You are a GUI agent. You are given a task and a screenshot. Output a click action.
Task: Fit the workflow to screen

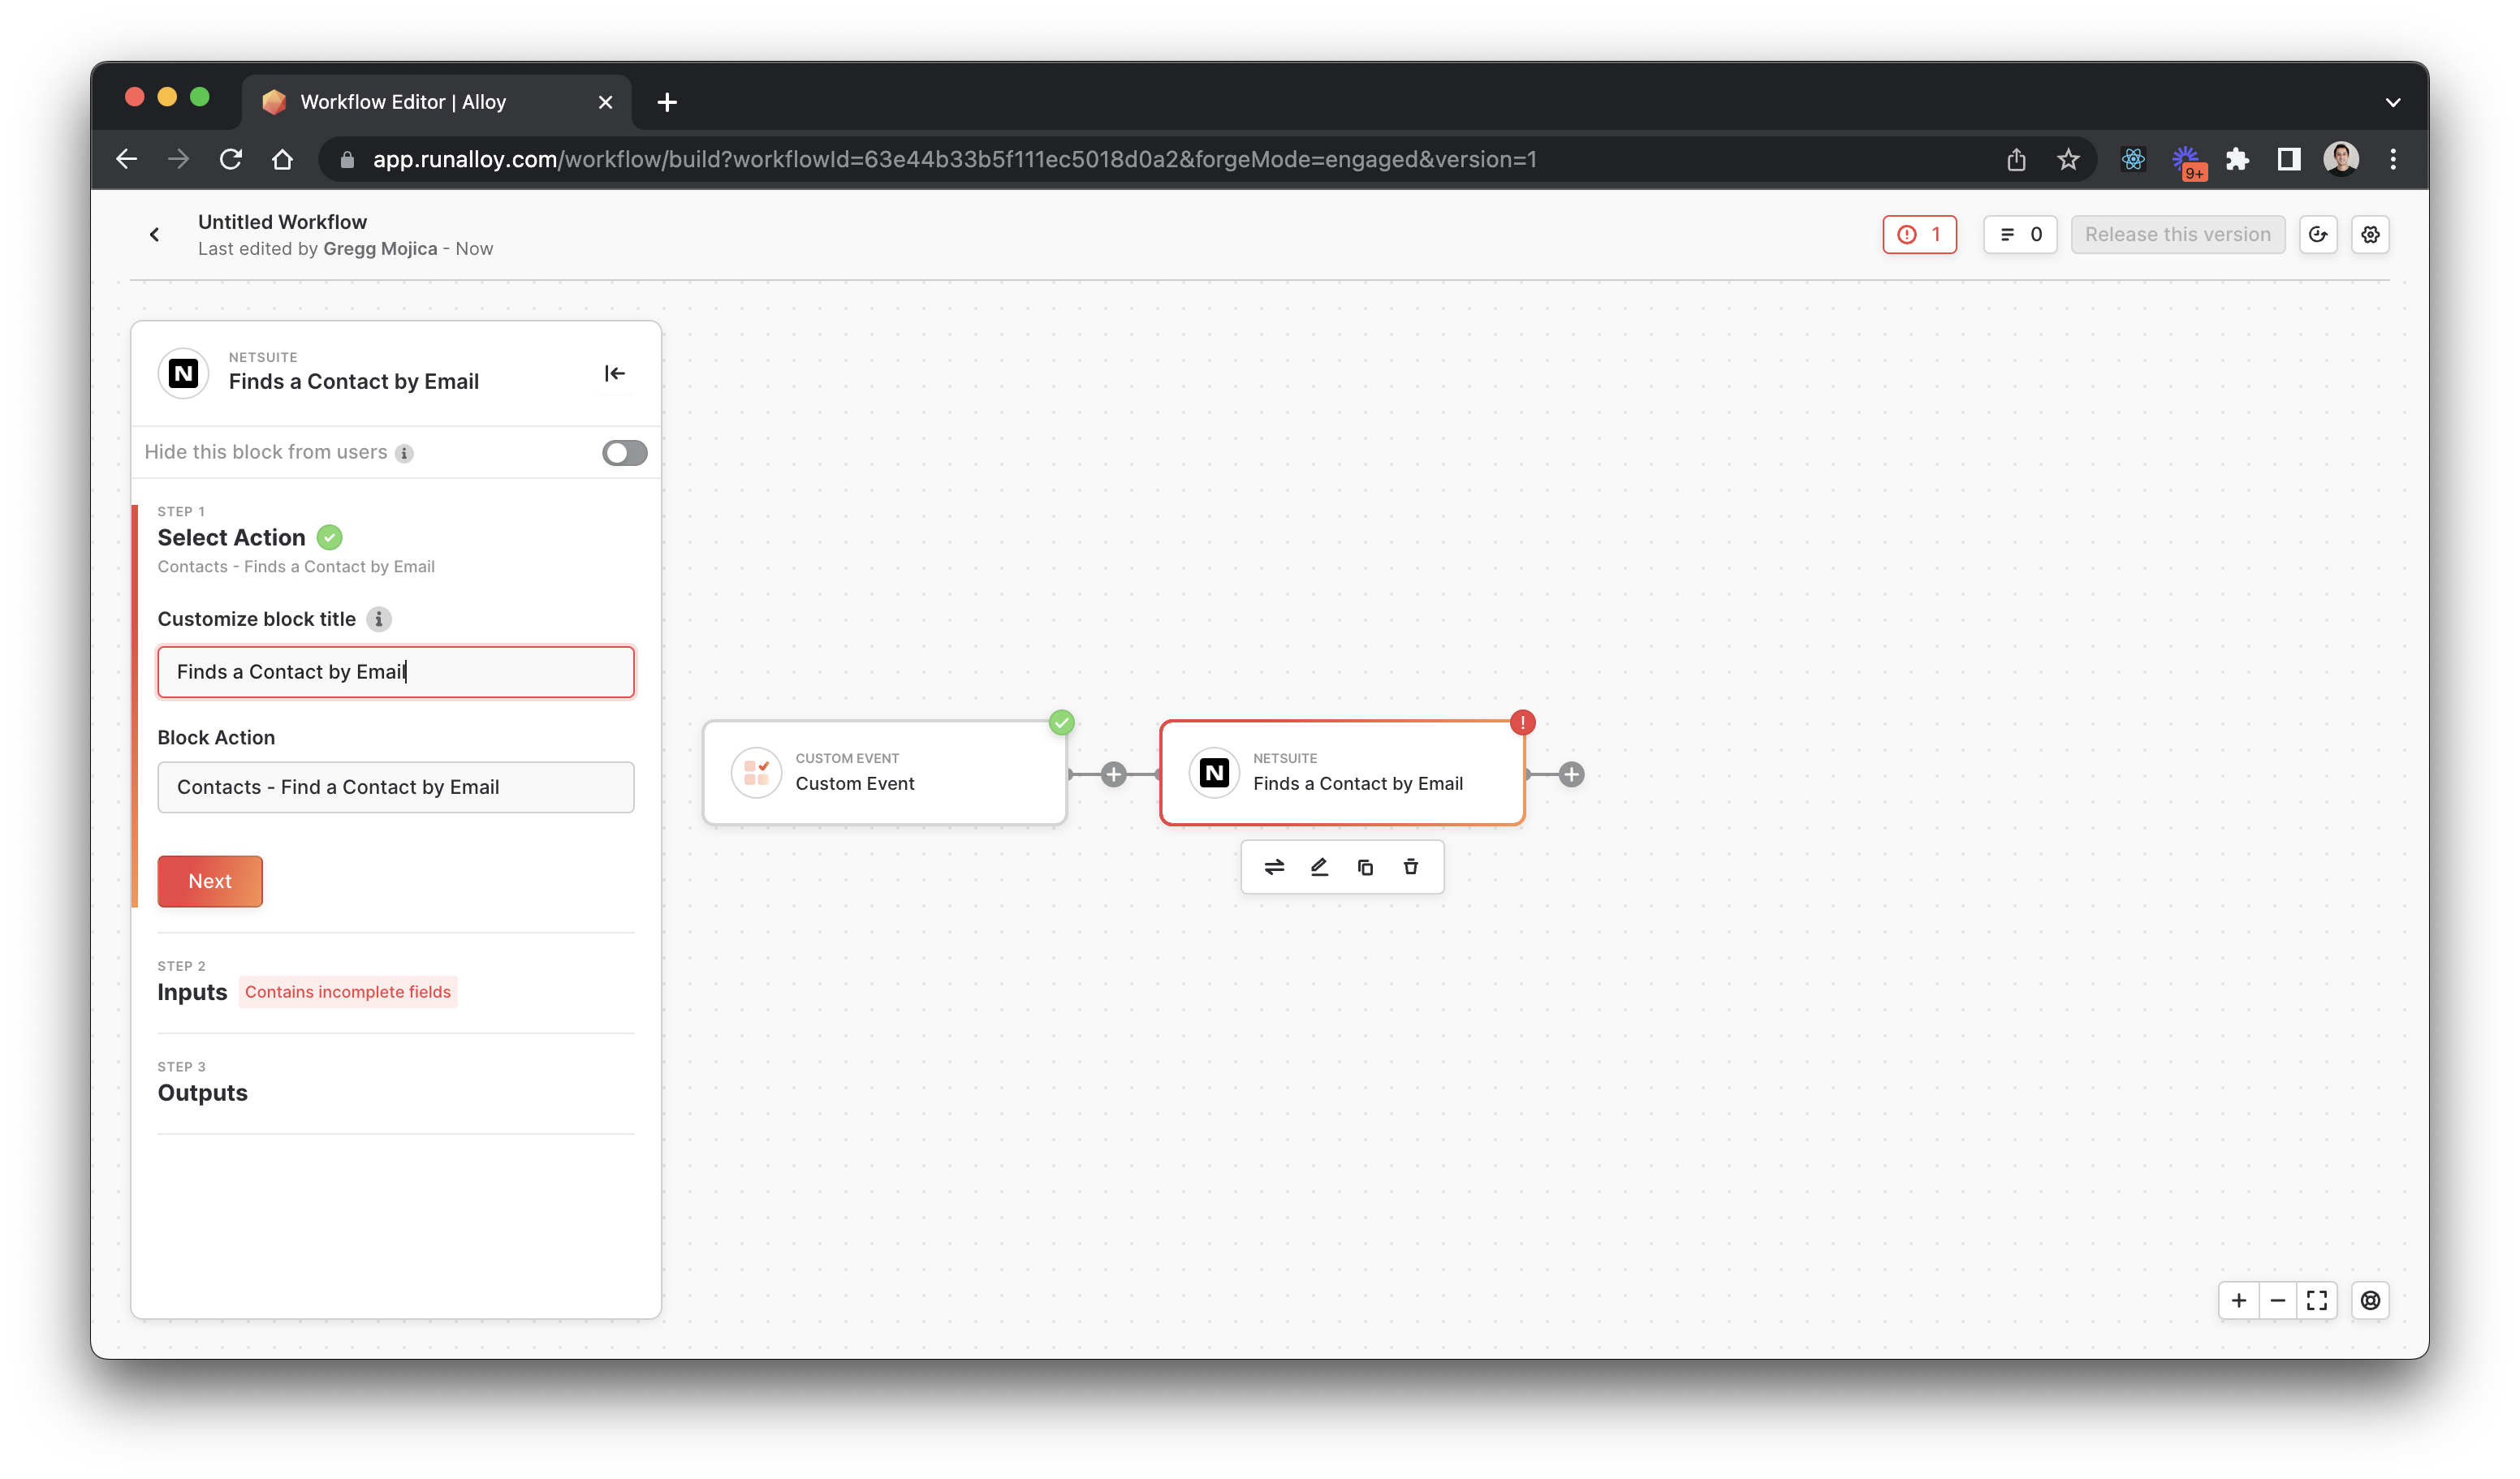pos(2316,1300)
